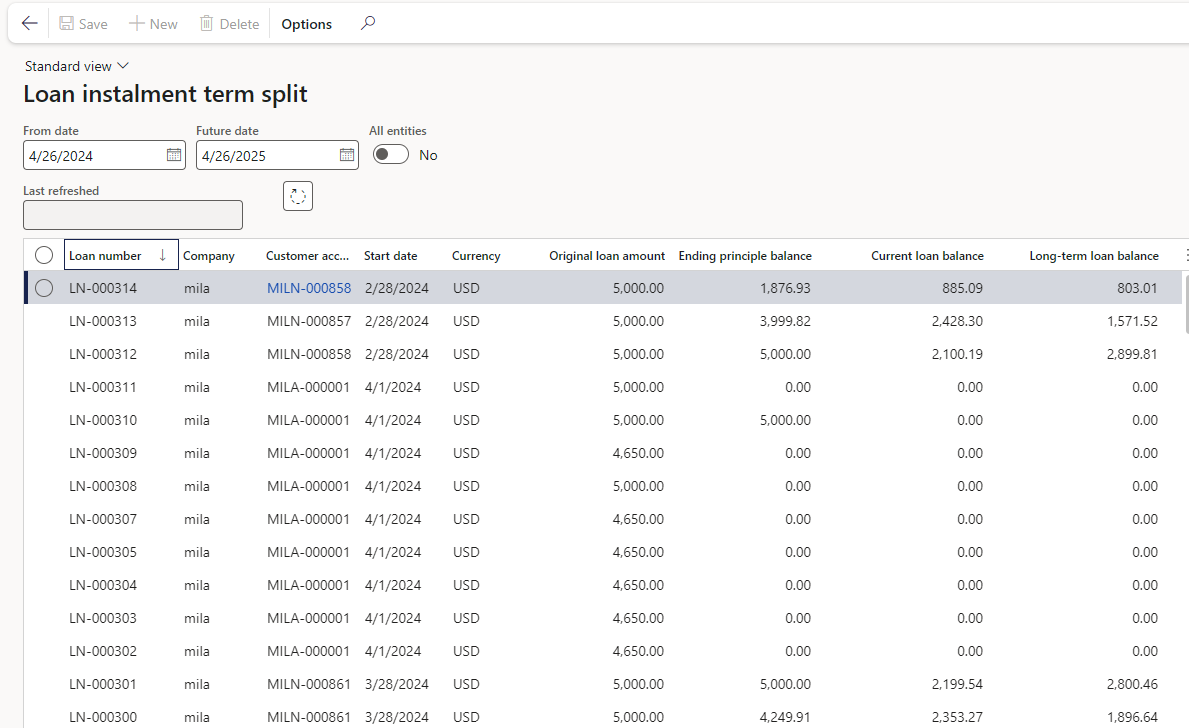
Task: Create a new record with New
Action: point(153,24)
